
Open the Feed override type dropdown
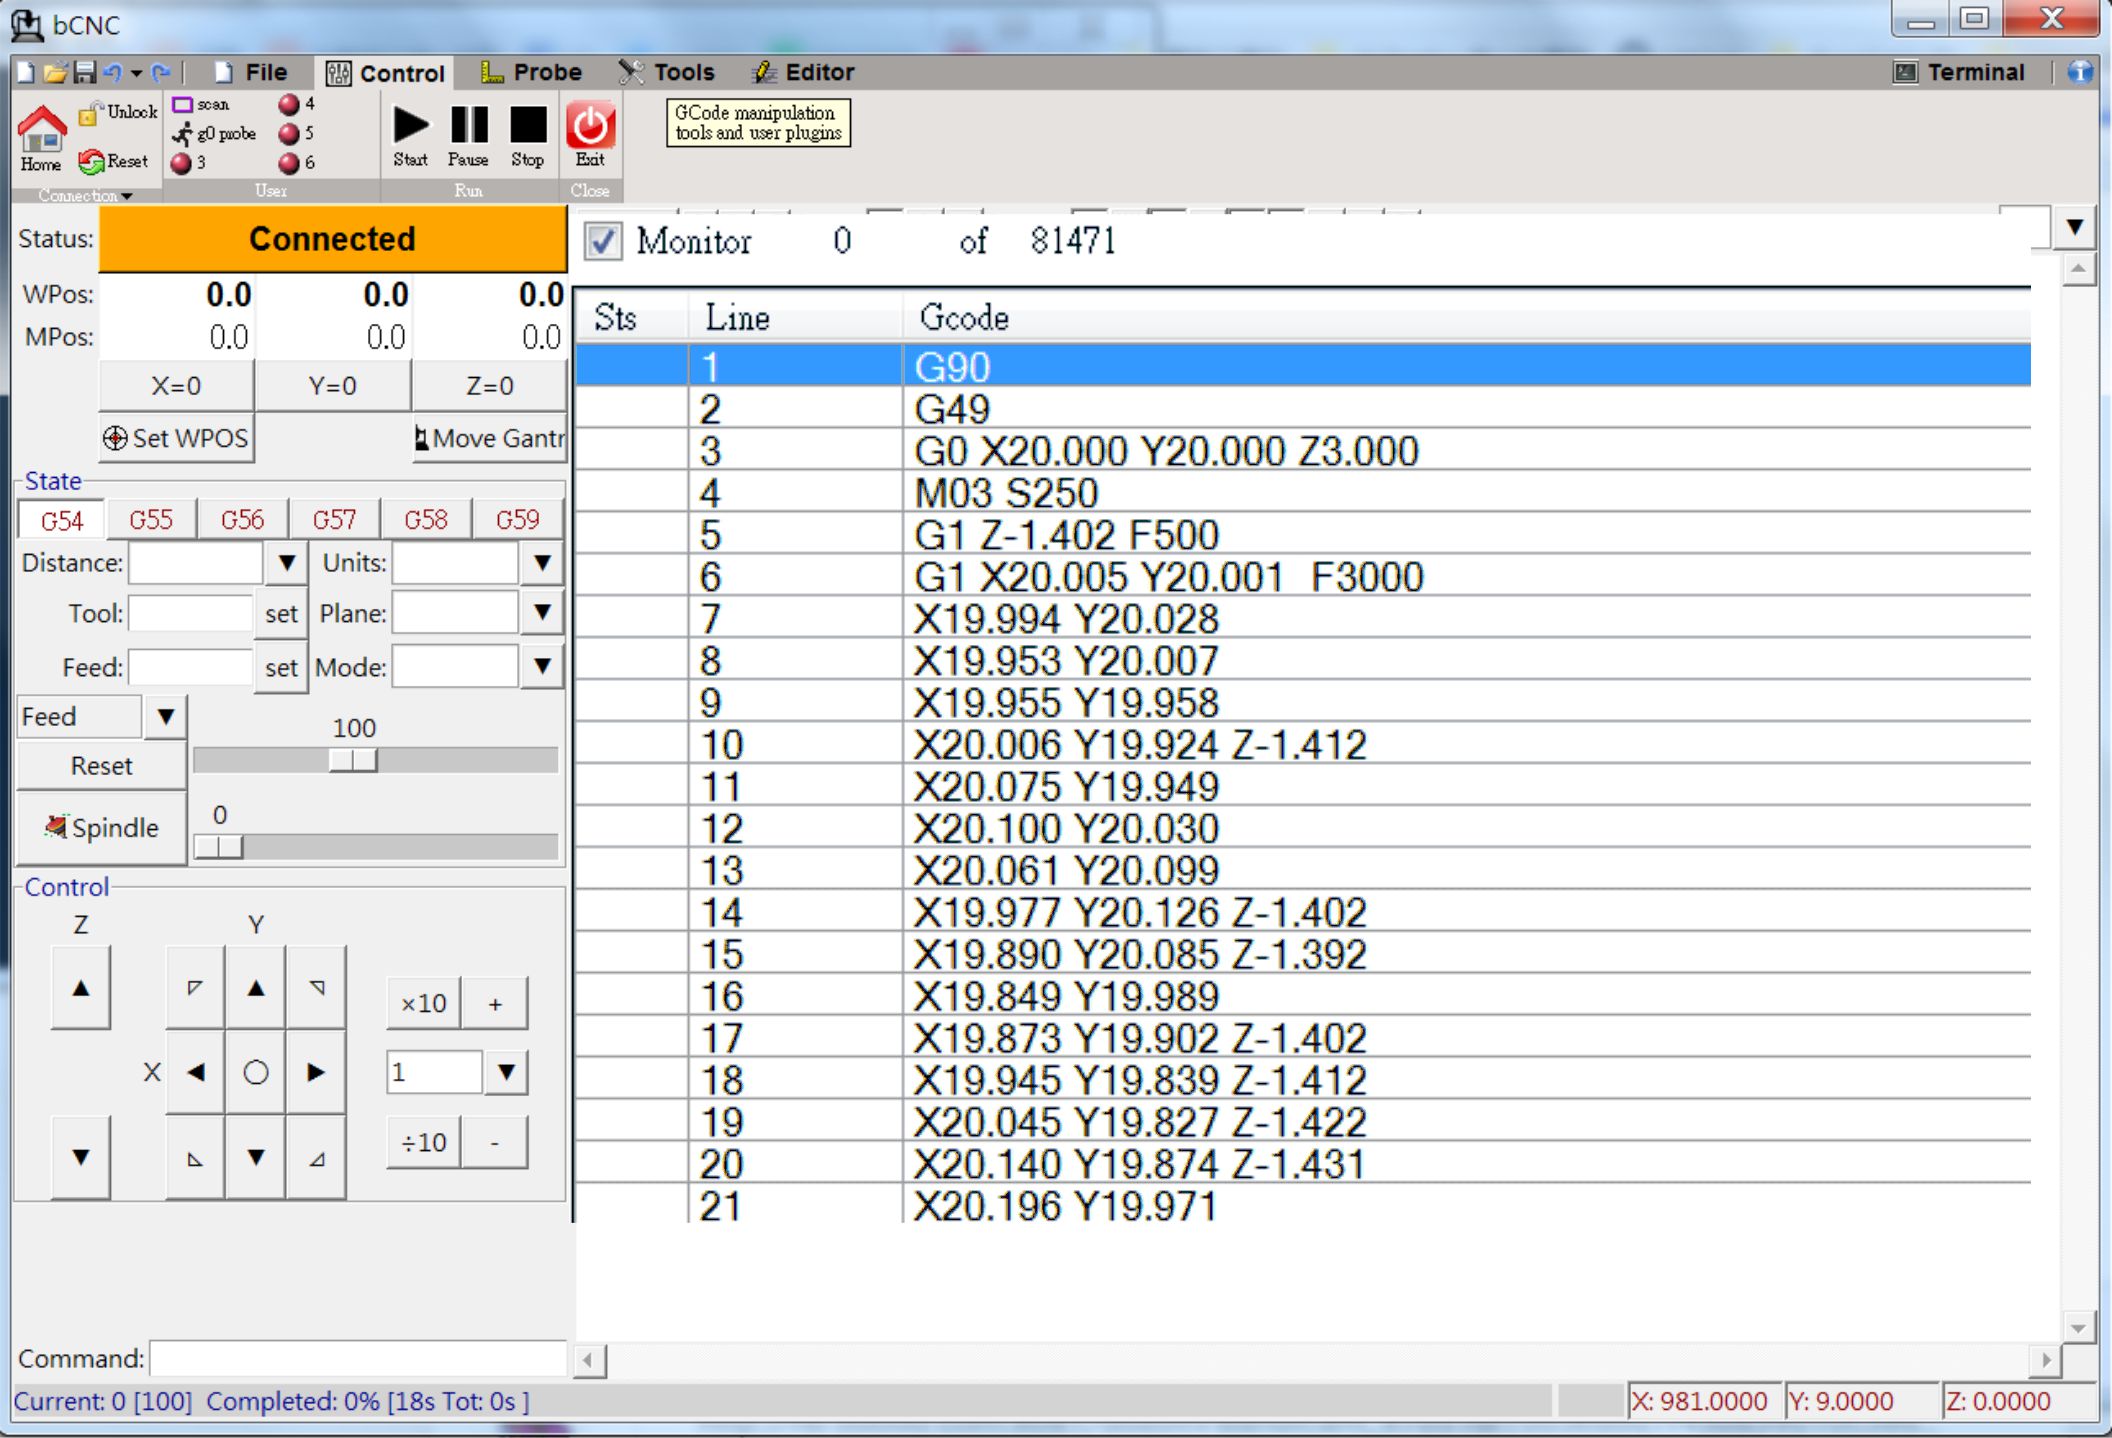coord(166,717)
